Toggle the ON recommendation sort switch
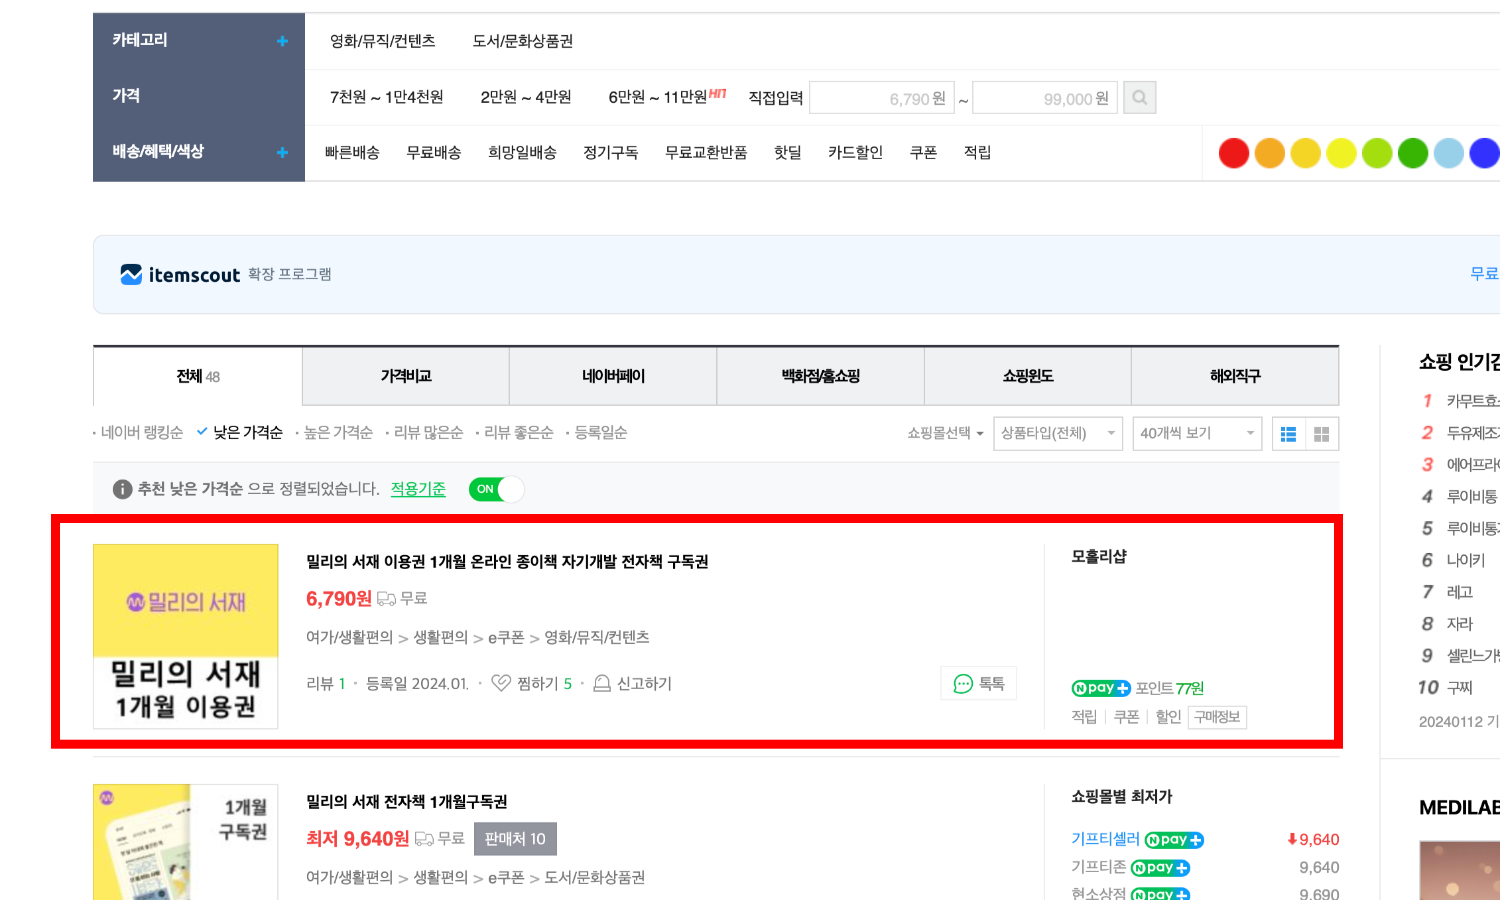 point(496,489)
